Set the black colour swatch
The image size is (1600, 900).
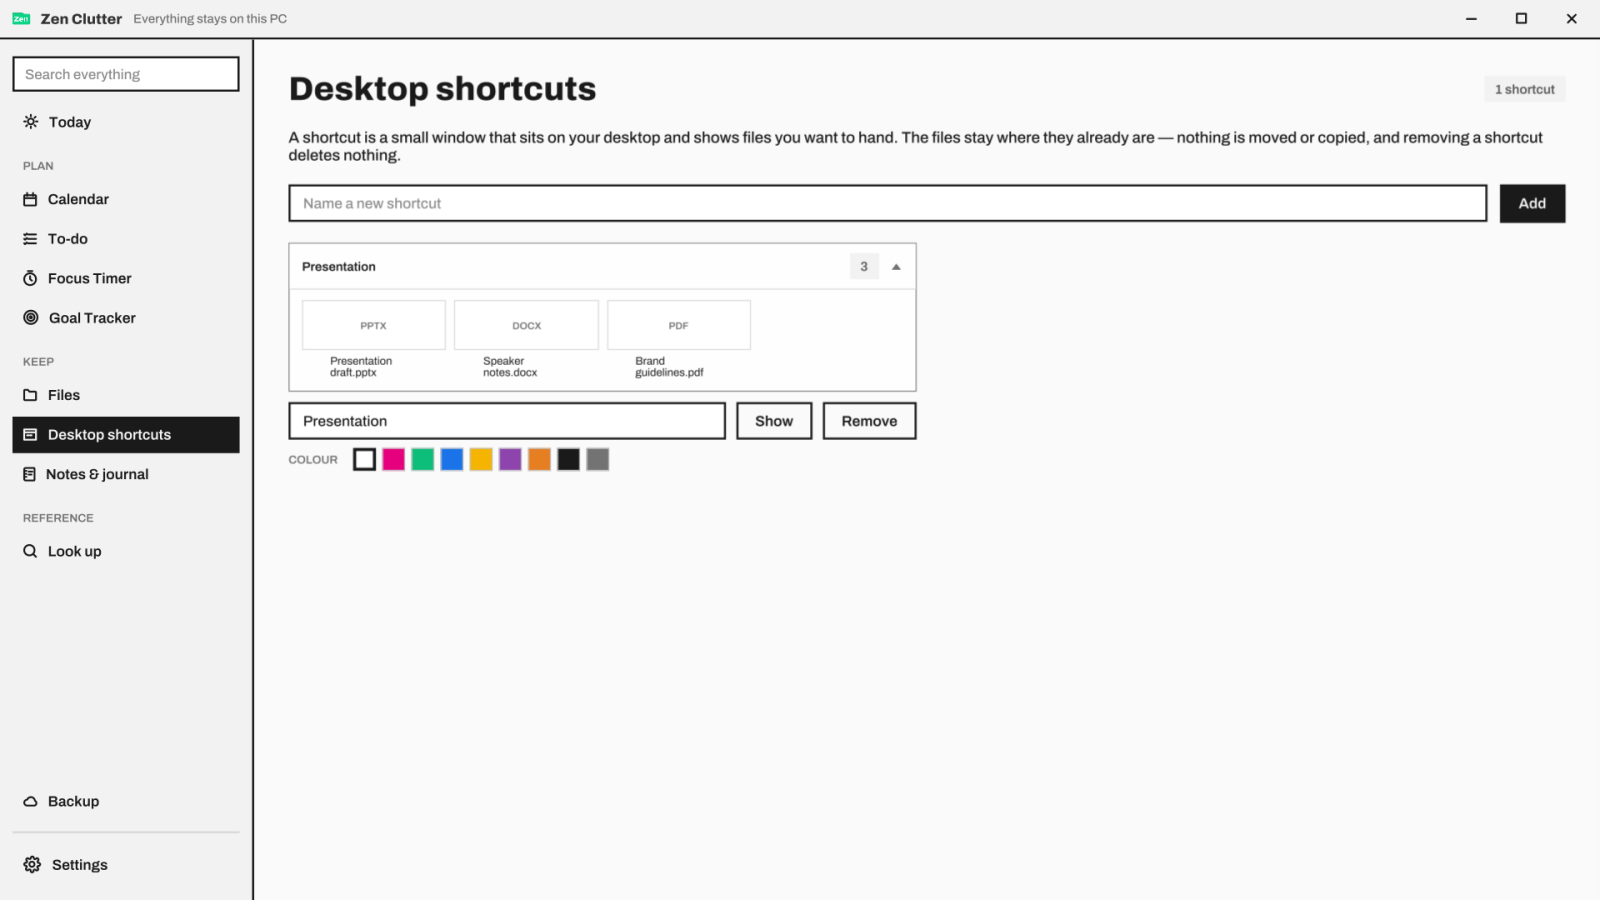click(568, 459)
